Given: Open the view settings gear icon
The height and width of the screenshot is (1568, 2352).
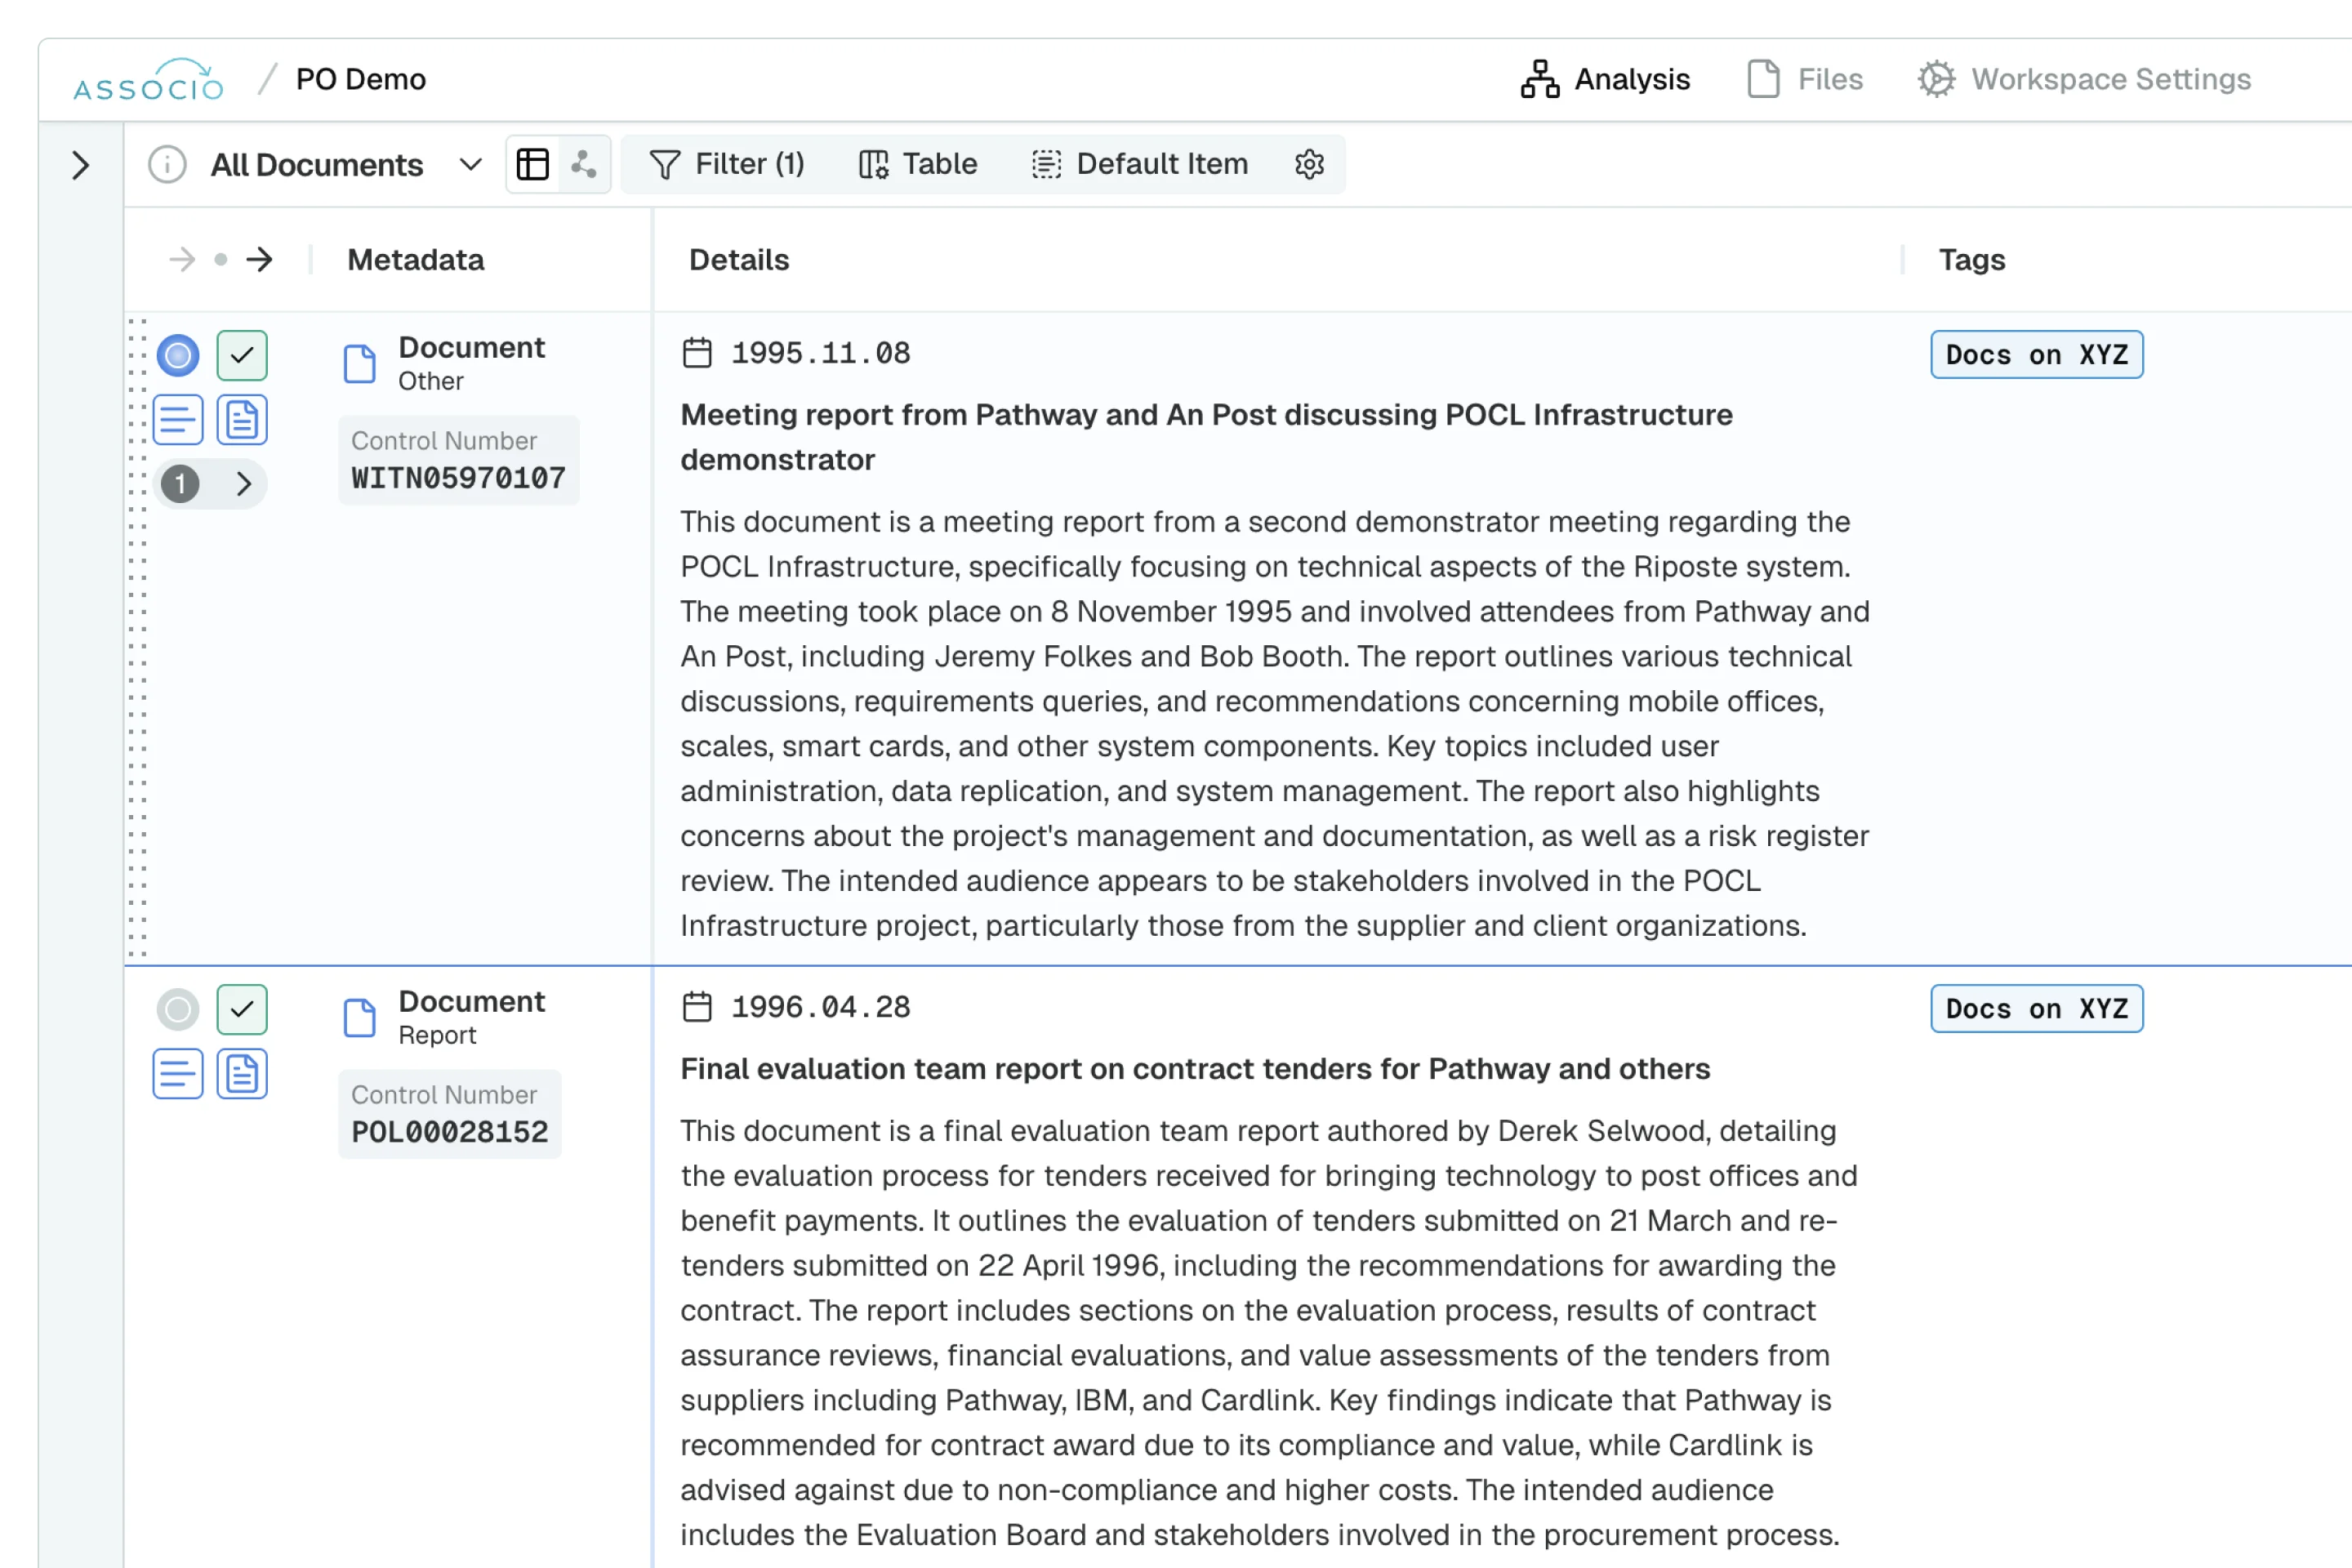Looking at the screenshot, I should point(1309,164).
